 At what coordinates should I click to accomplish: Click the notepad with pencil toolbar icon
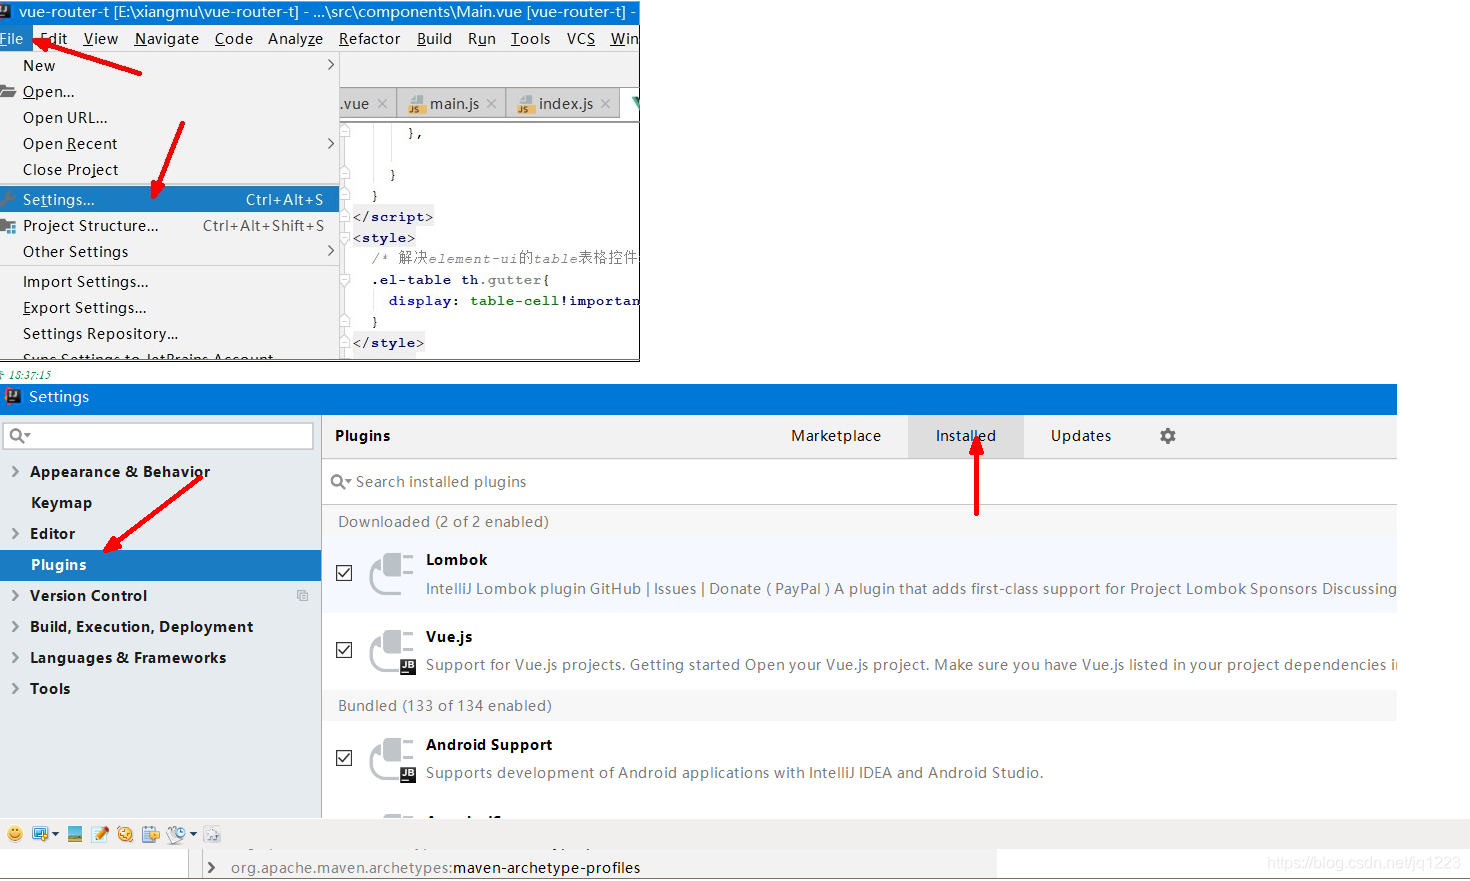100,834
